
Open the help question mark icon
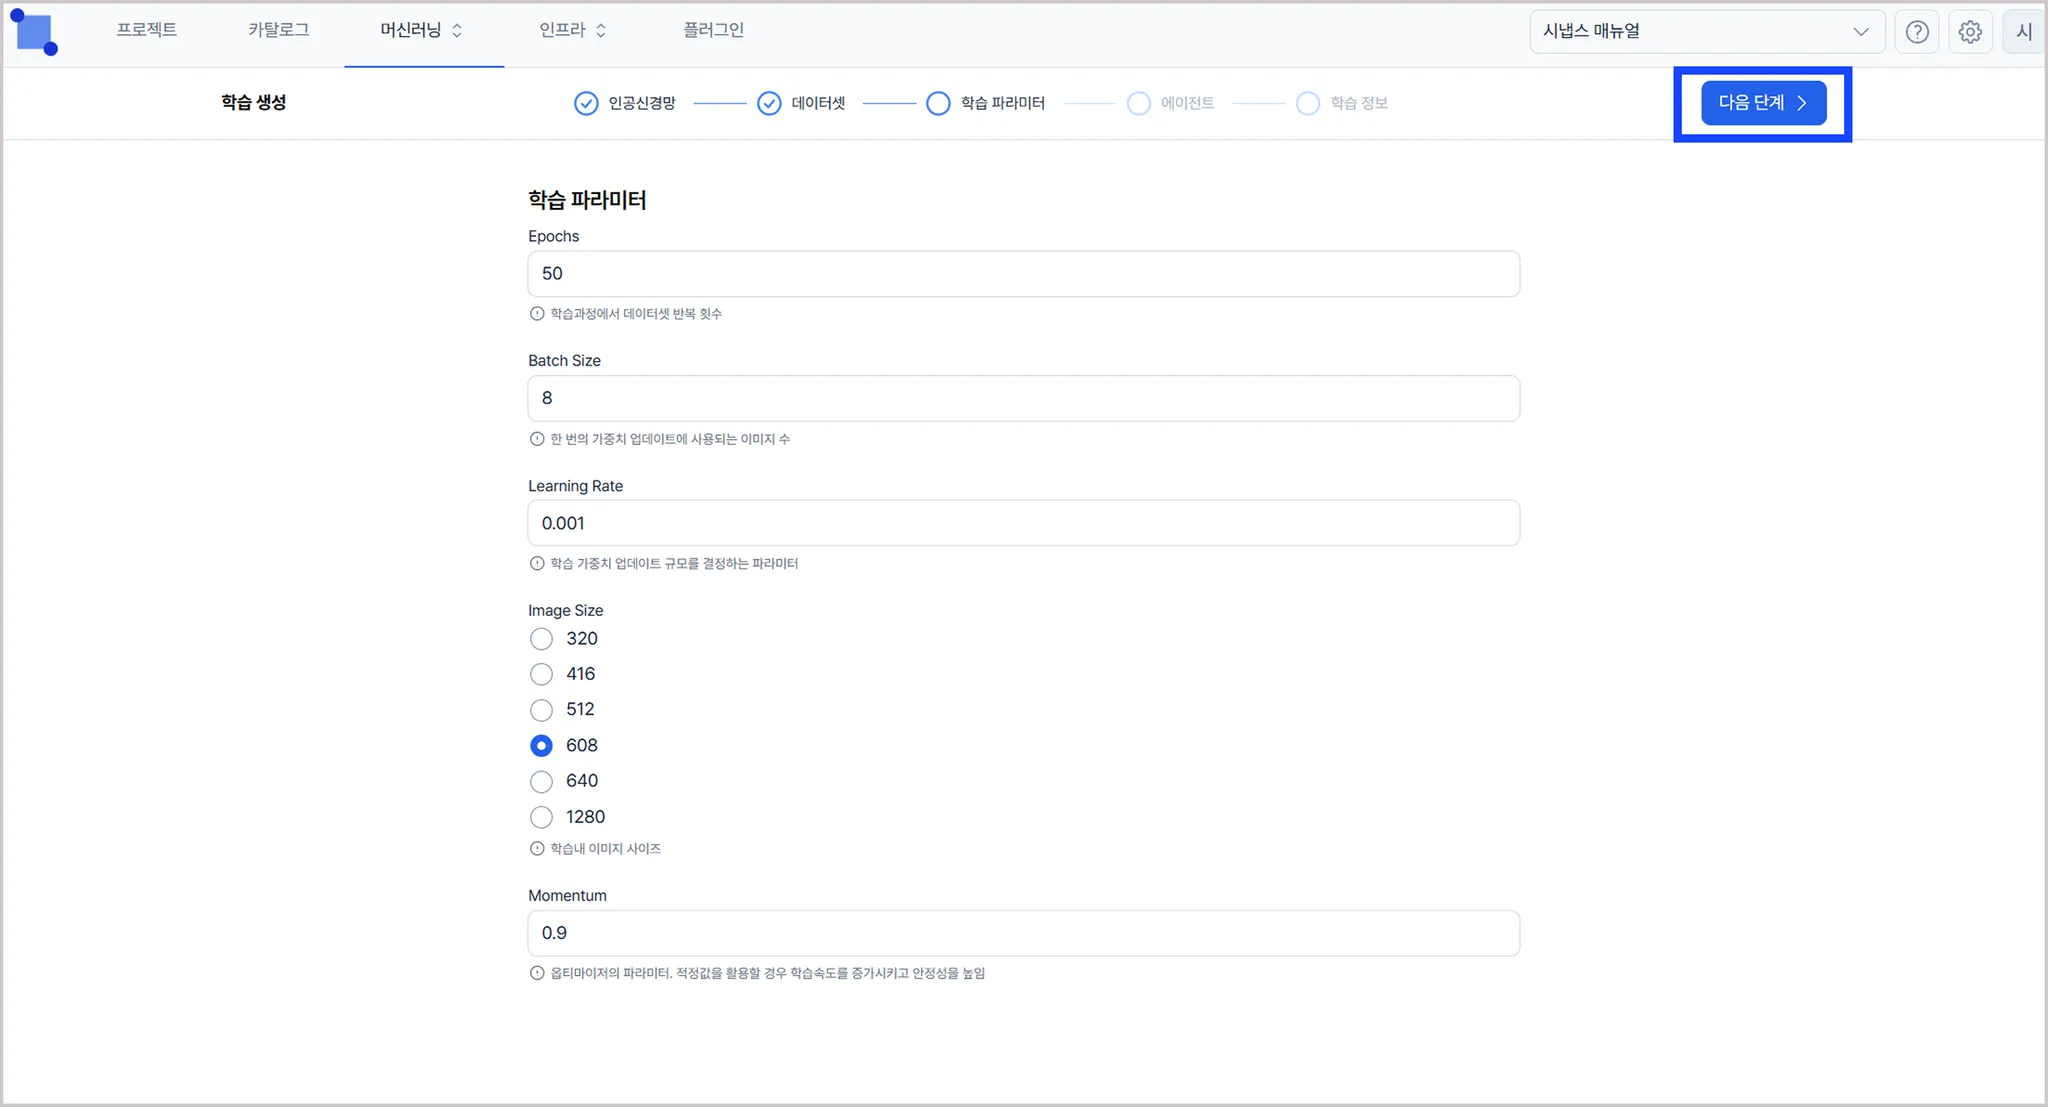(x=1916, y=32)
